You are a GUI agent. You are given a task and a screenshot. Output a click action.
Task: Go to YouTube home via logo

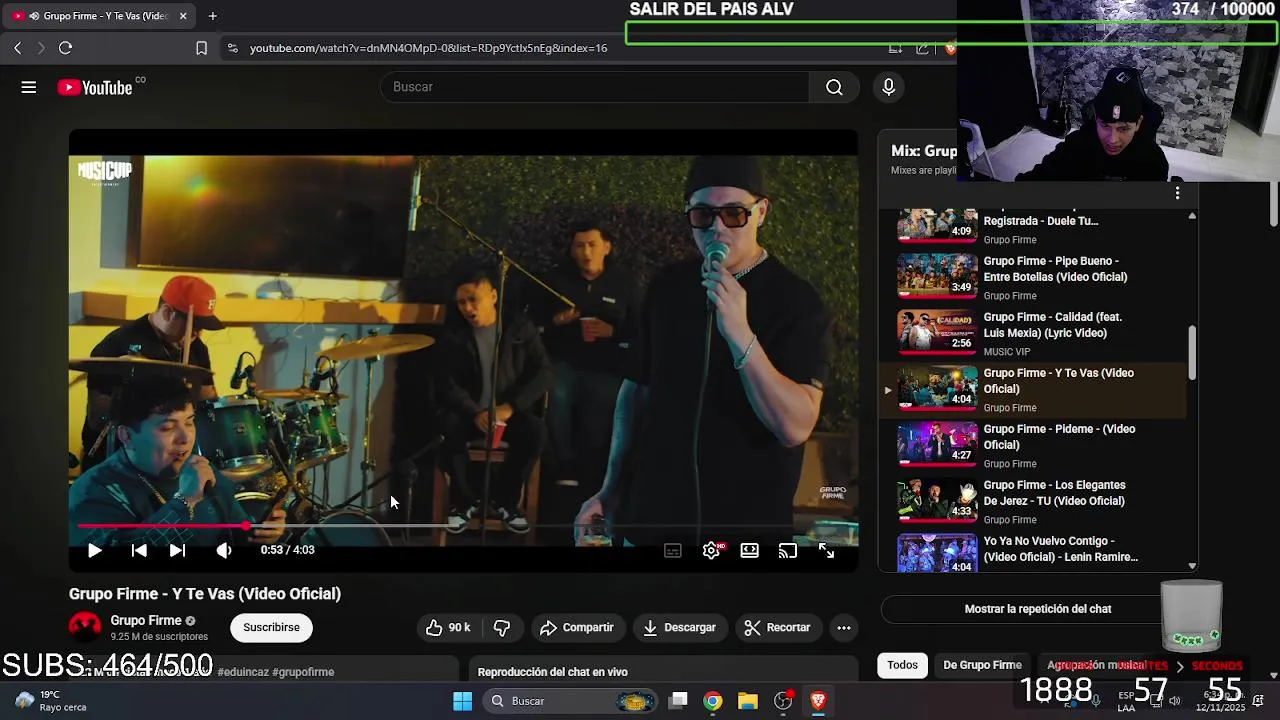(x=94, y=88)
